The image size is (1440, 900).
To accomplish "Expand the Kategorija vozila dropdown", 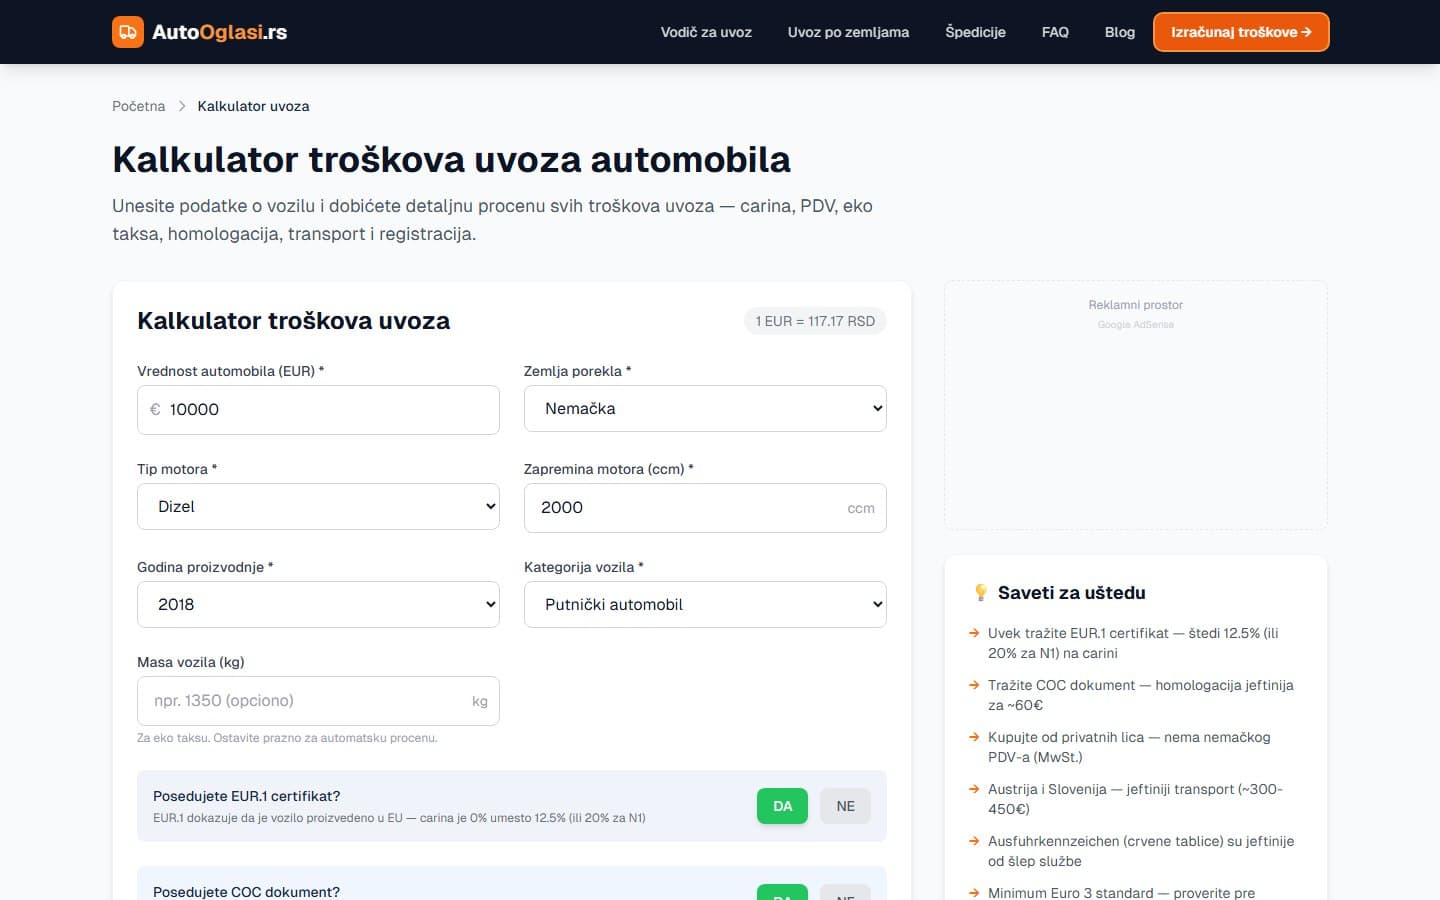I will point(705,605).
